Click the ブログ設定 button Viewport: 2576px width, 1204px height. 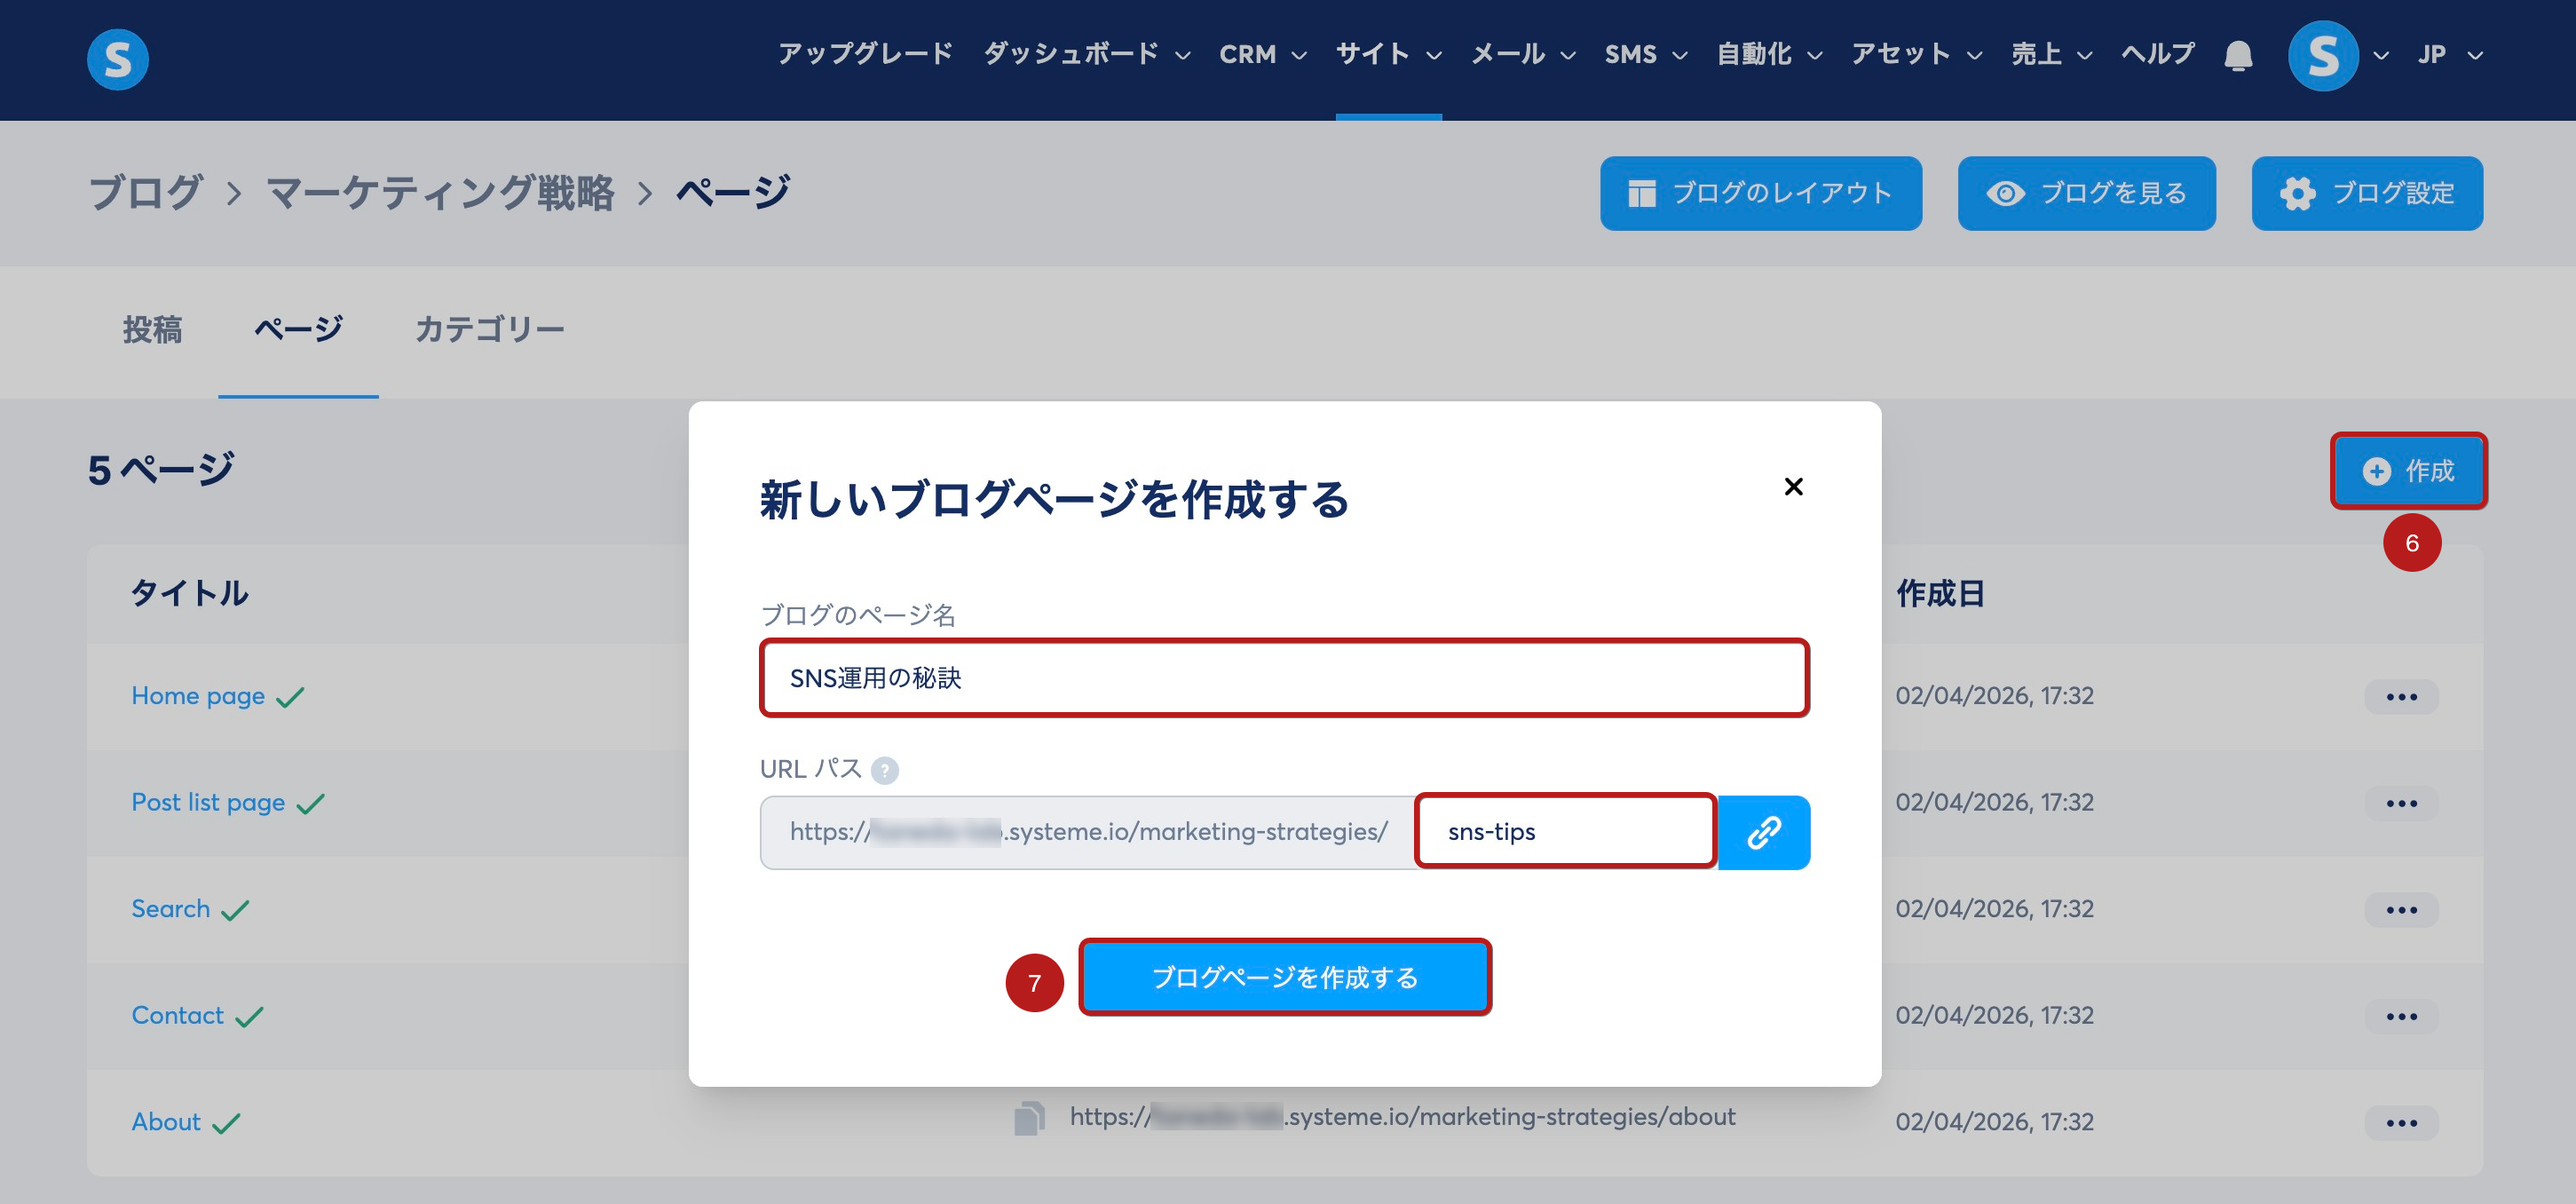pos(2366,193)
